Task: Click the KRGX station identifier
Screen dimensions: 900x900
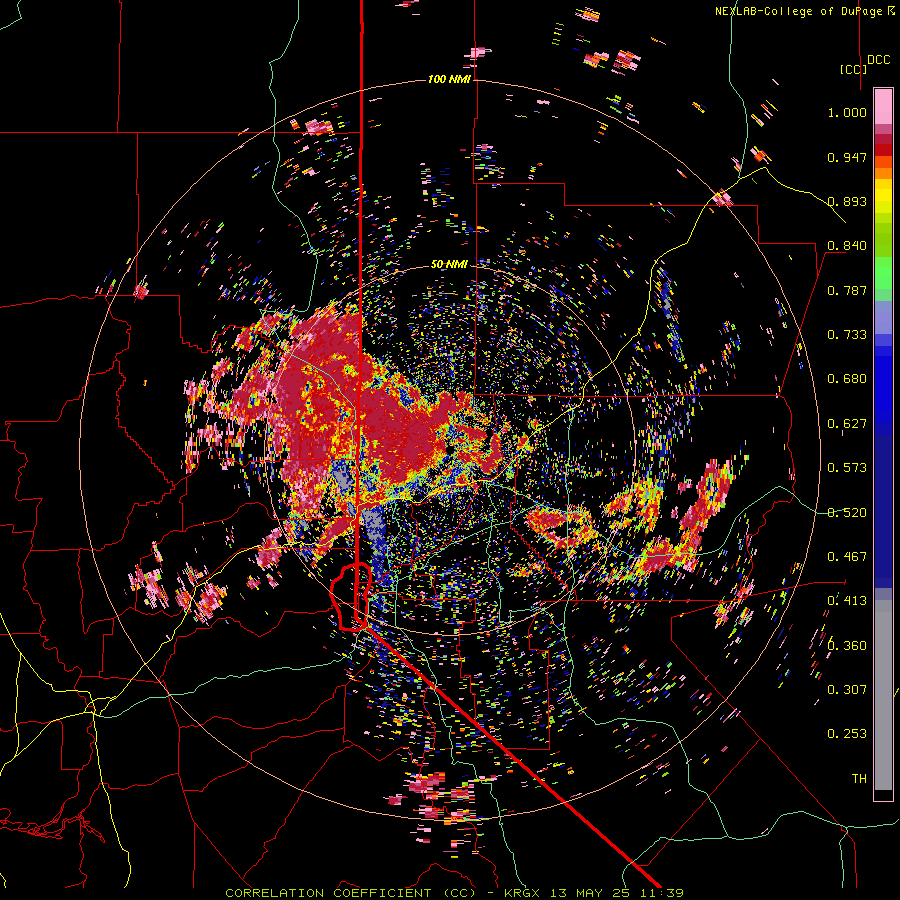Action: 522,893
